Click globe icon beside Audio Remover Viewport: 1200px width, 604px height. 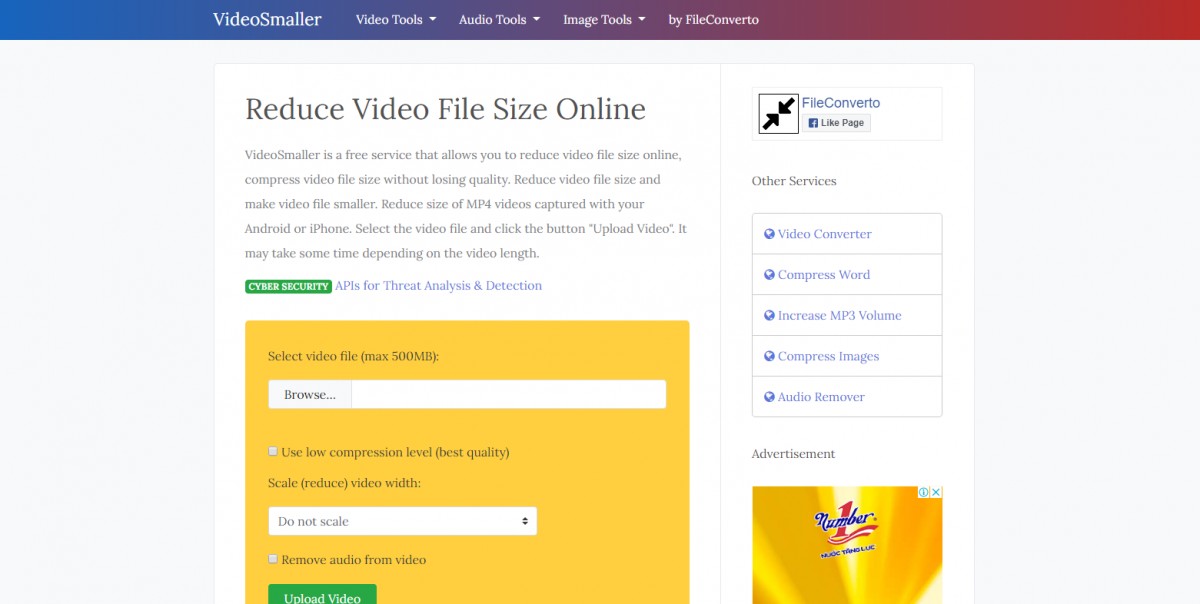769,397
